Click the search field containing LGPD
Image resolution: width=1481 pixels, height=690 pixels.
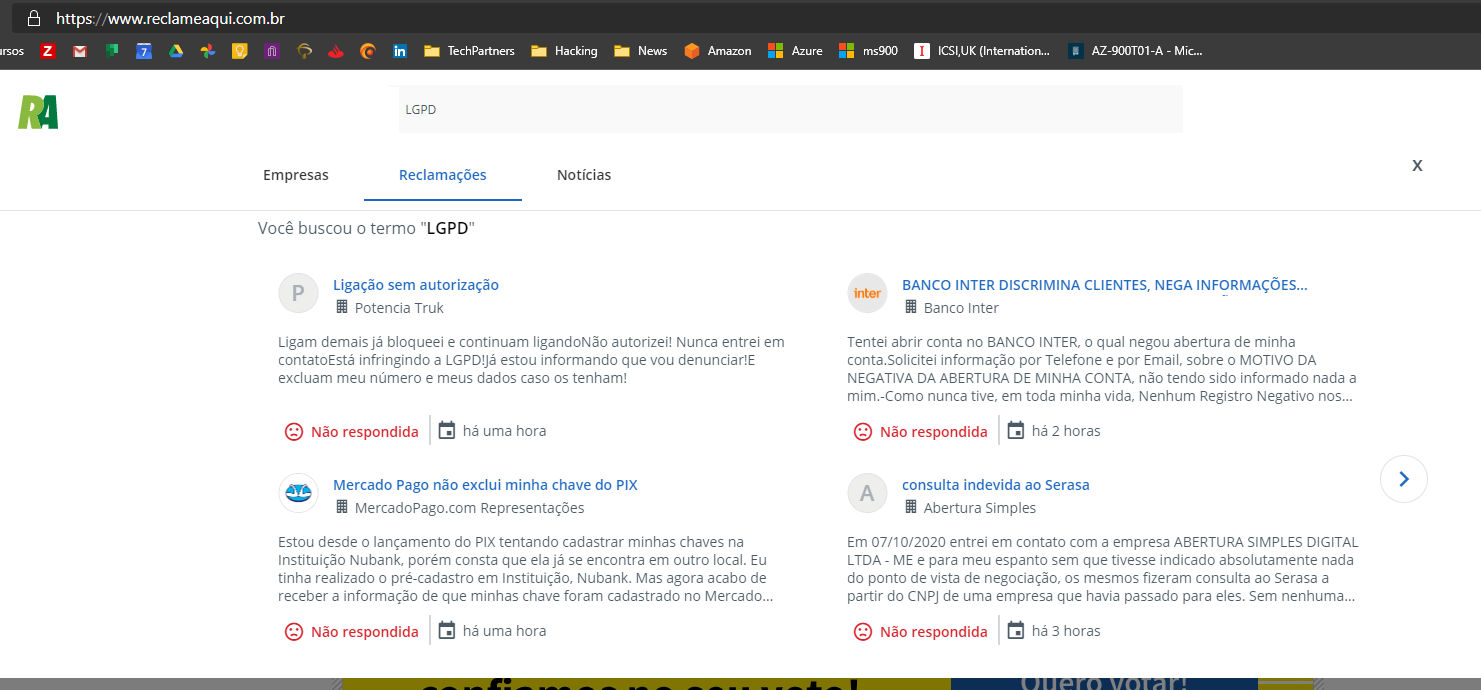pos(790,109)
